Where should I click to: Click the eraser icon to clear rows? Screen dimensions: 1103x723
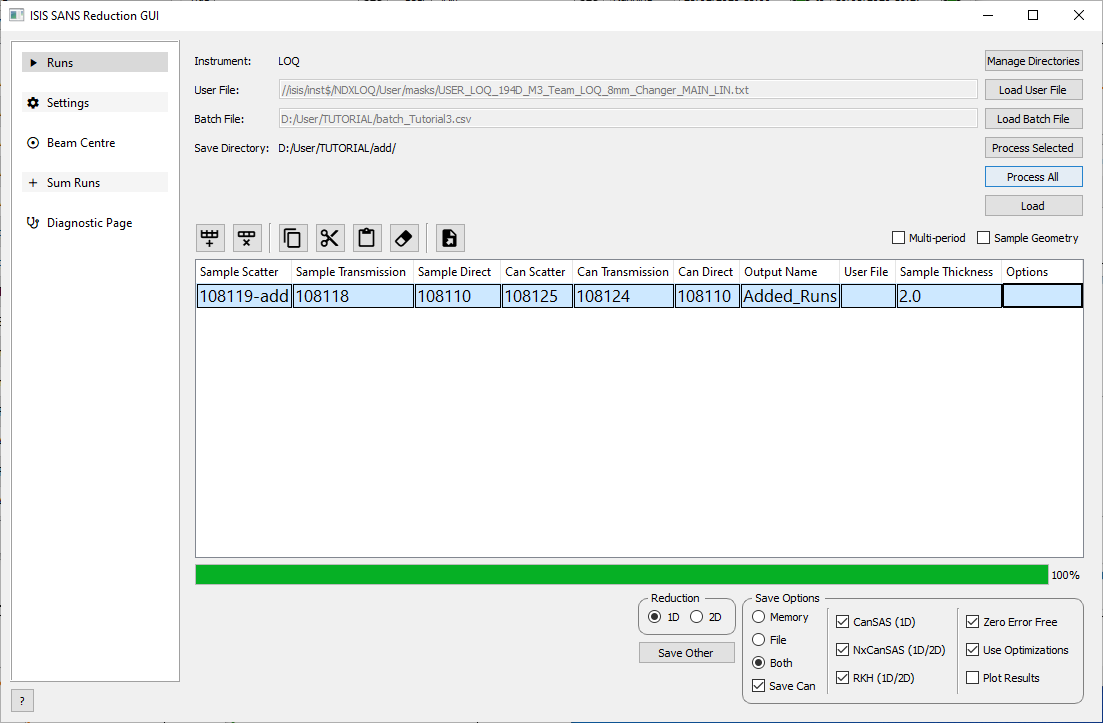coord(404,238)
